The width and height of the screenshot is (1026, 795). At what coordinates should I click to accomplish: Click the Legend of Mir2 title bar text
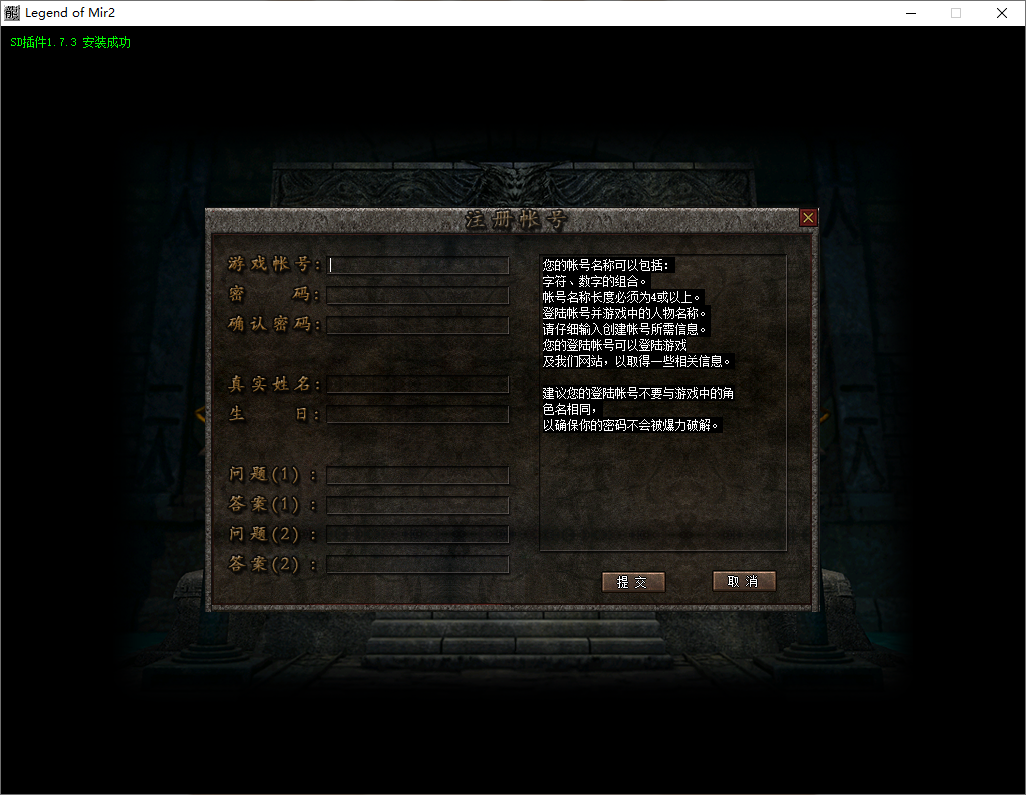click(x=76, y=13)
